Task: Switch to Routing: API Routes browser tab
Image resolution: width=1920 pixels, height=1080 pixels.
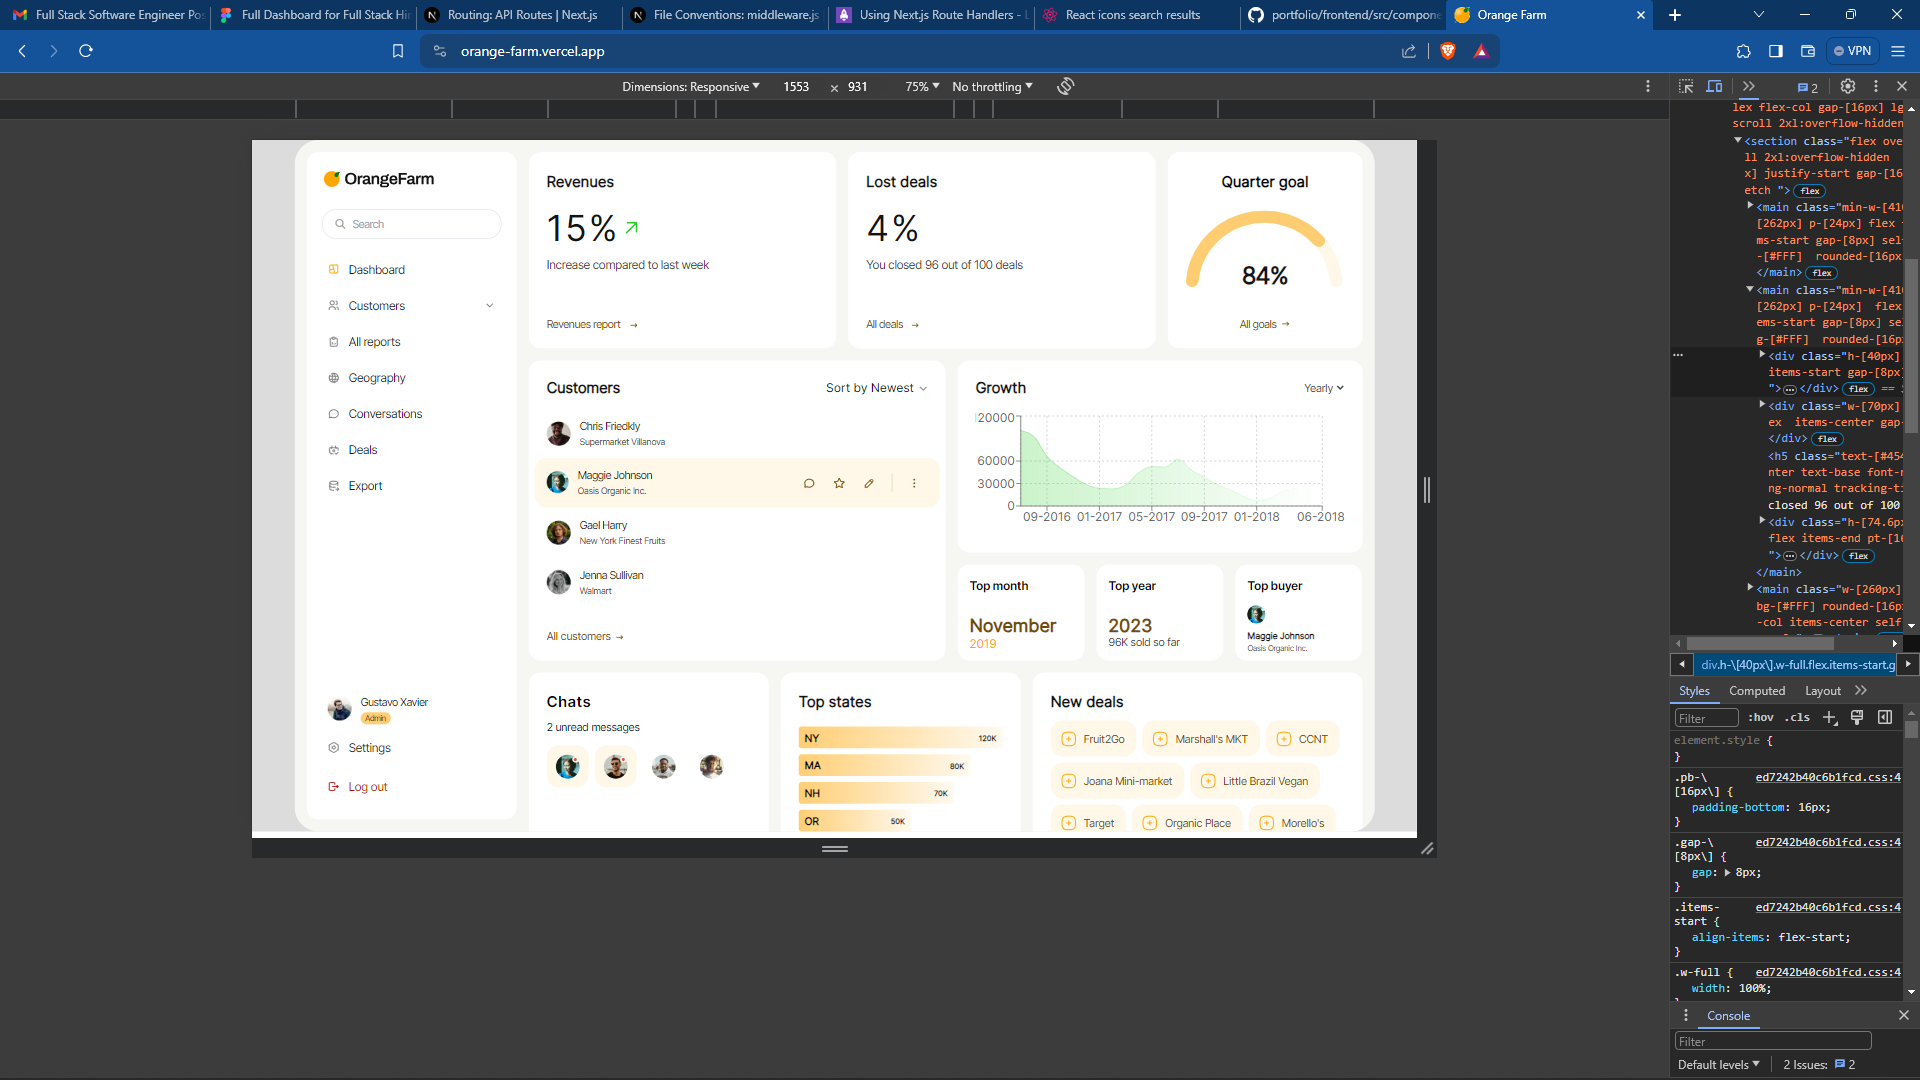Action: 520,15
